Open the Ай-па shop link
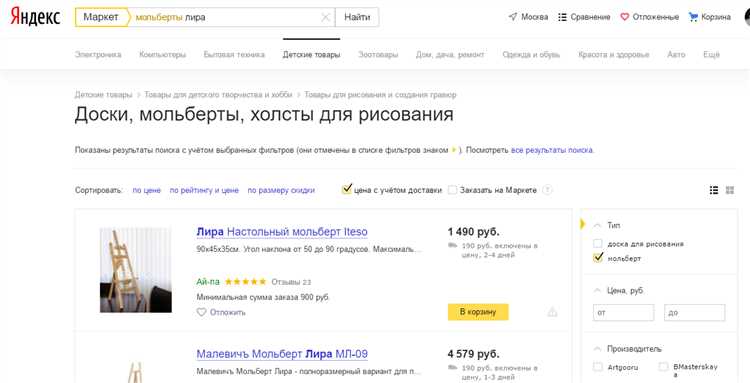 208,282
